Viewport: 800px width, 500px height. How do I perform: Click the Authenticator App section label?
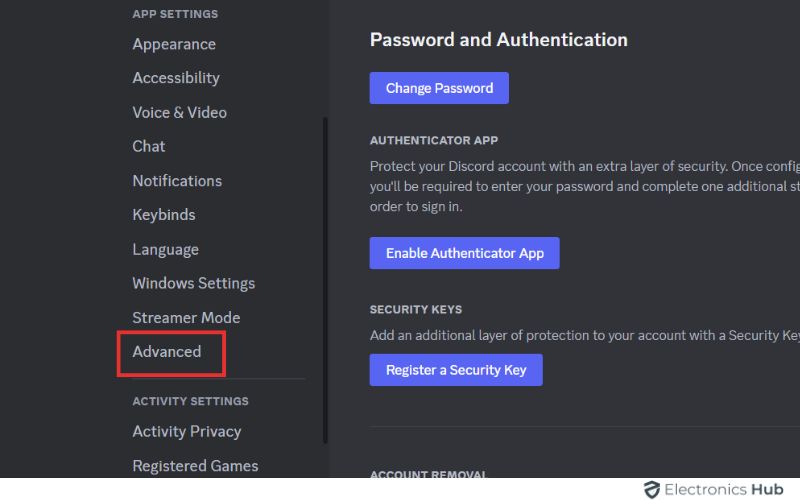(x=434, y=141)
